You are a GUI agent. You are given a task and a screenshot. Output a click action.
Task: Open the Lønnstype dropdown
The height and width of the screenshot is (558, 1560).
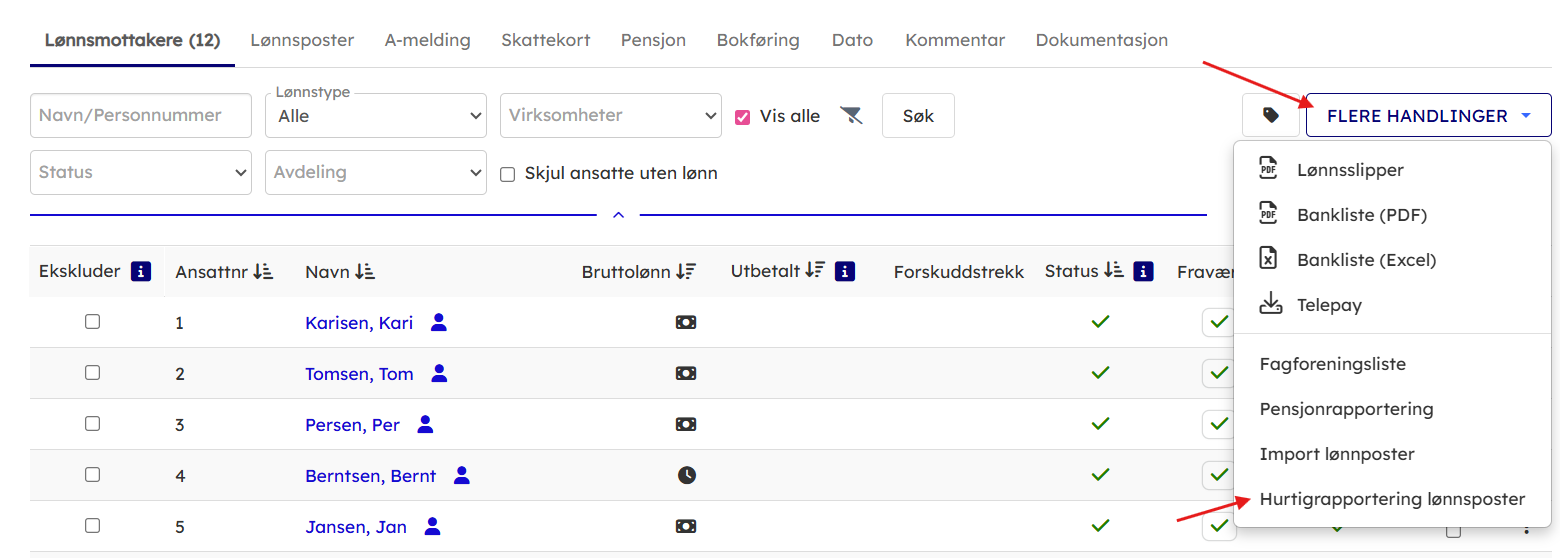[x=375, y=116]
